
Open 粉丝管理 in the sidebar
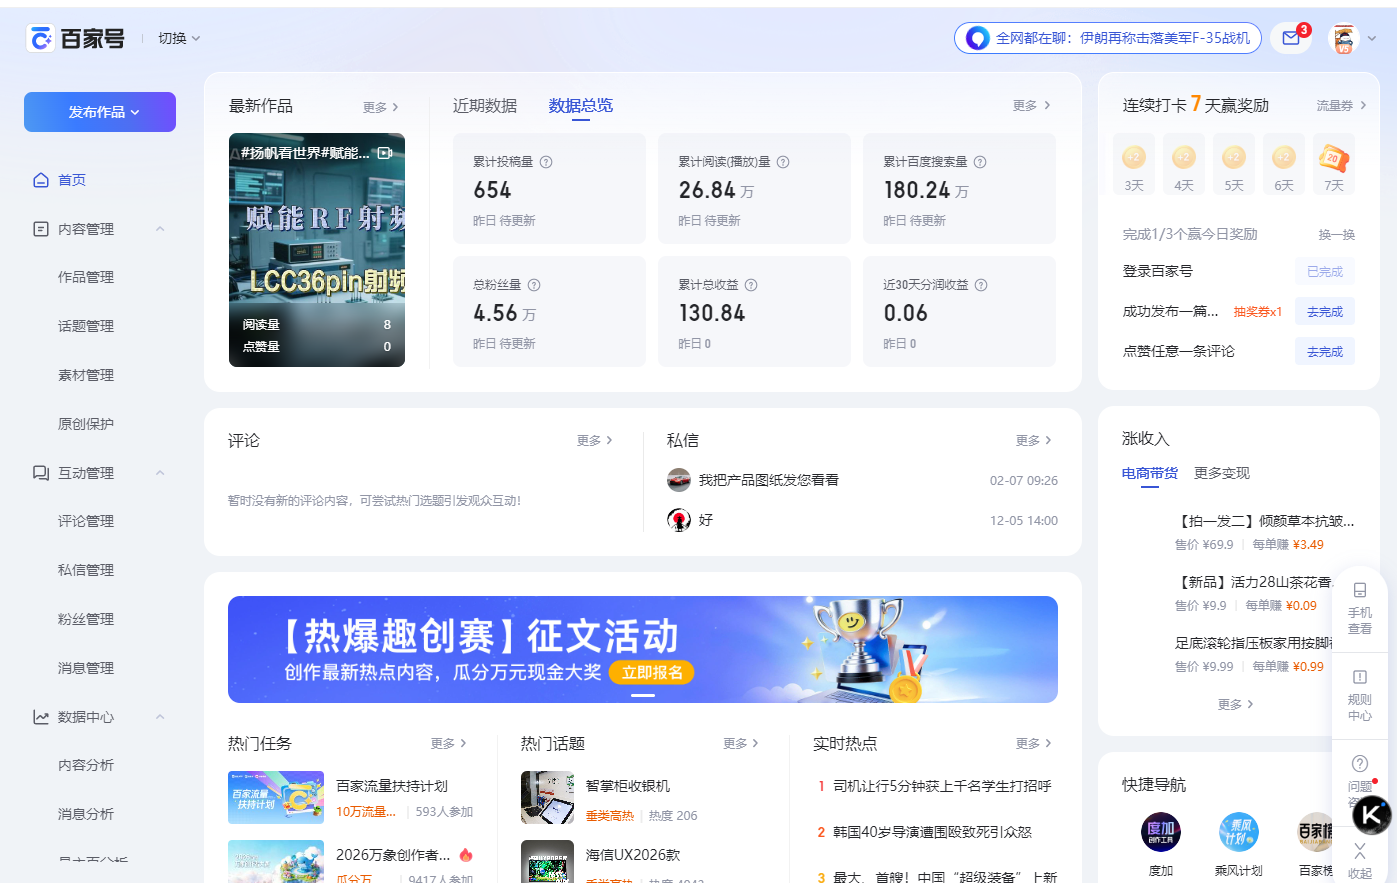point(86,619)
